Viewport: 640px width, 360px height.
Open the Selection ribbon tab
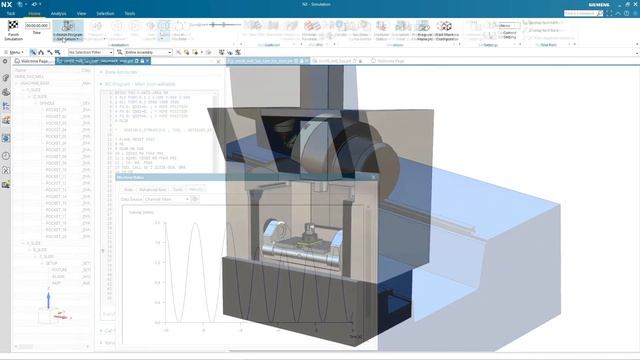(105, 13)
